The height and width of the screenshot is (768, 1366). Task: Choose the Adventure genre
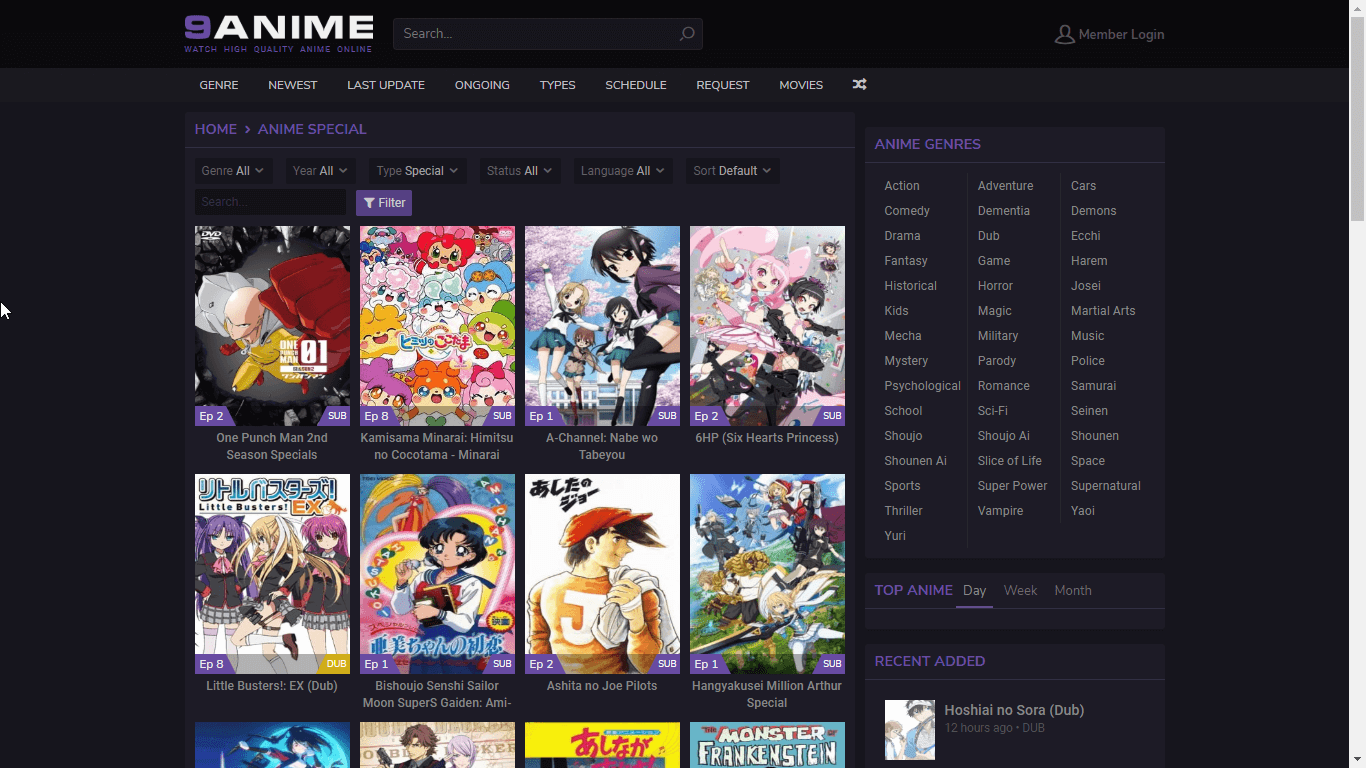click(1005, 186)
